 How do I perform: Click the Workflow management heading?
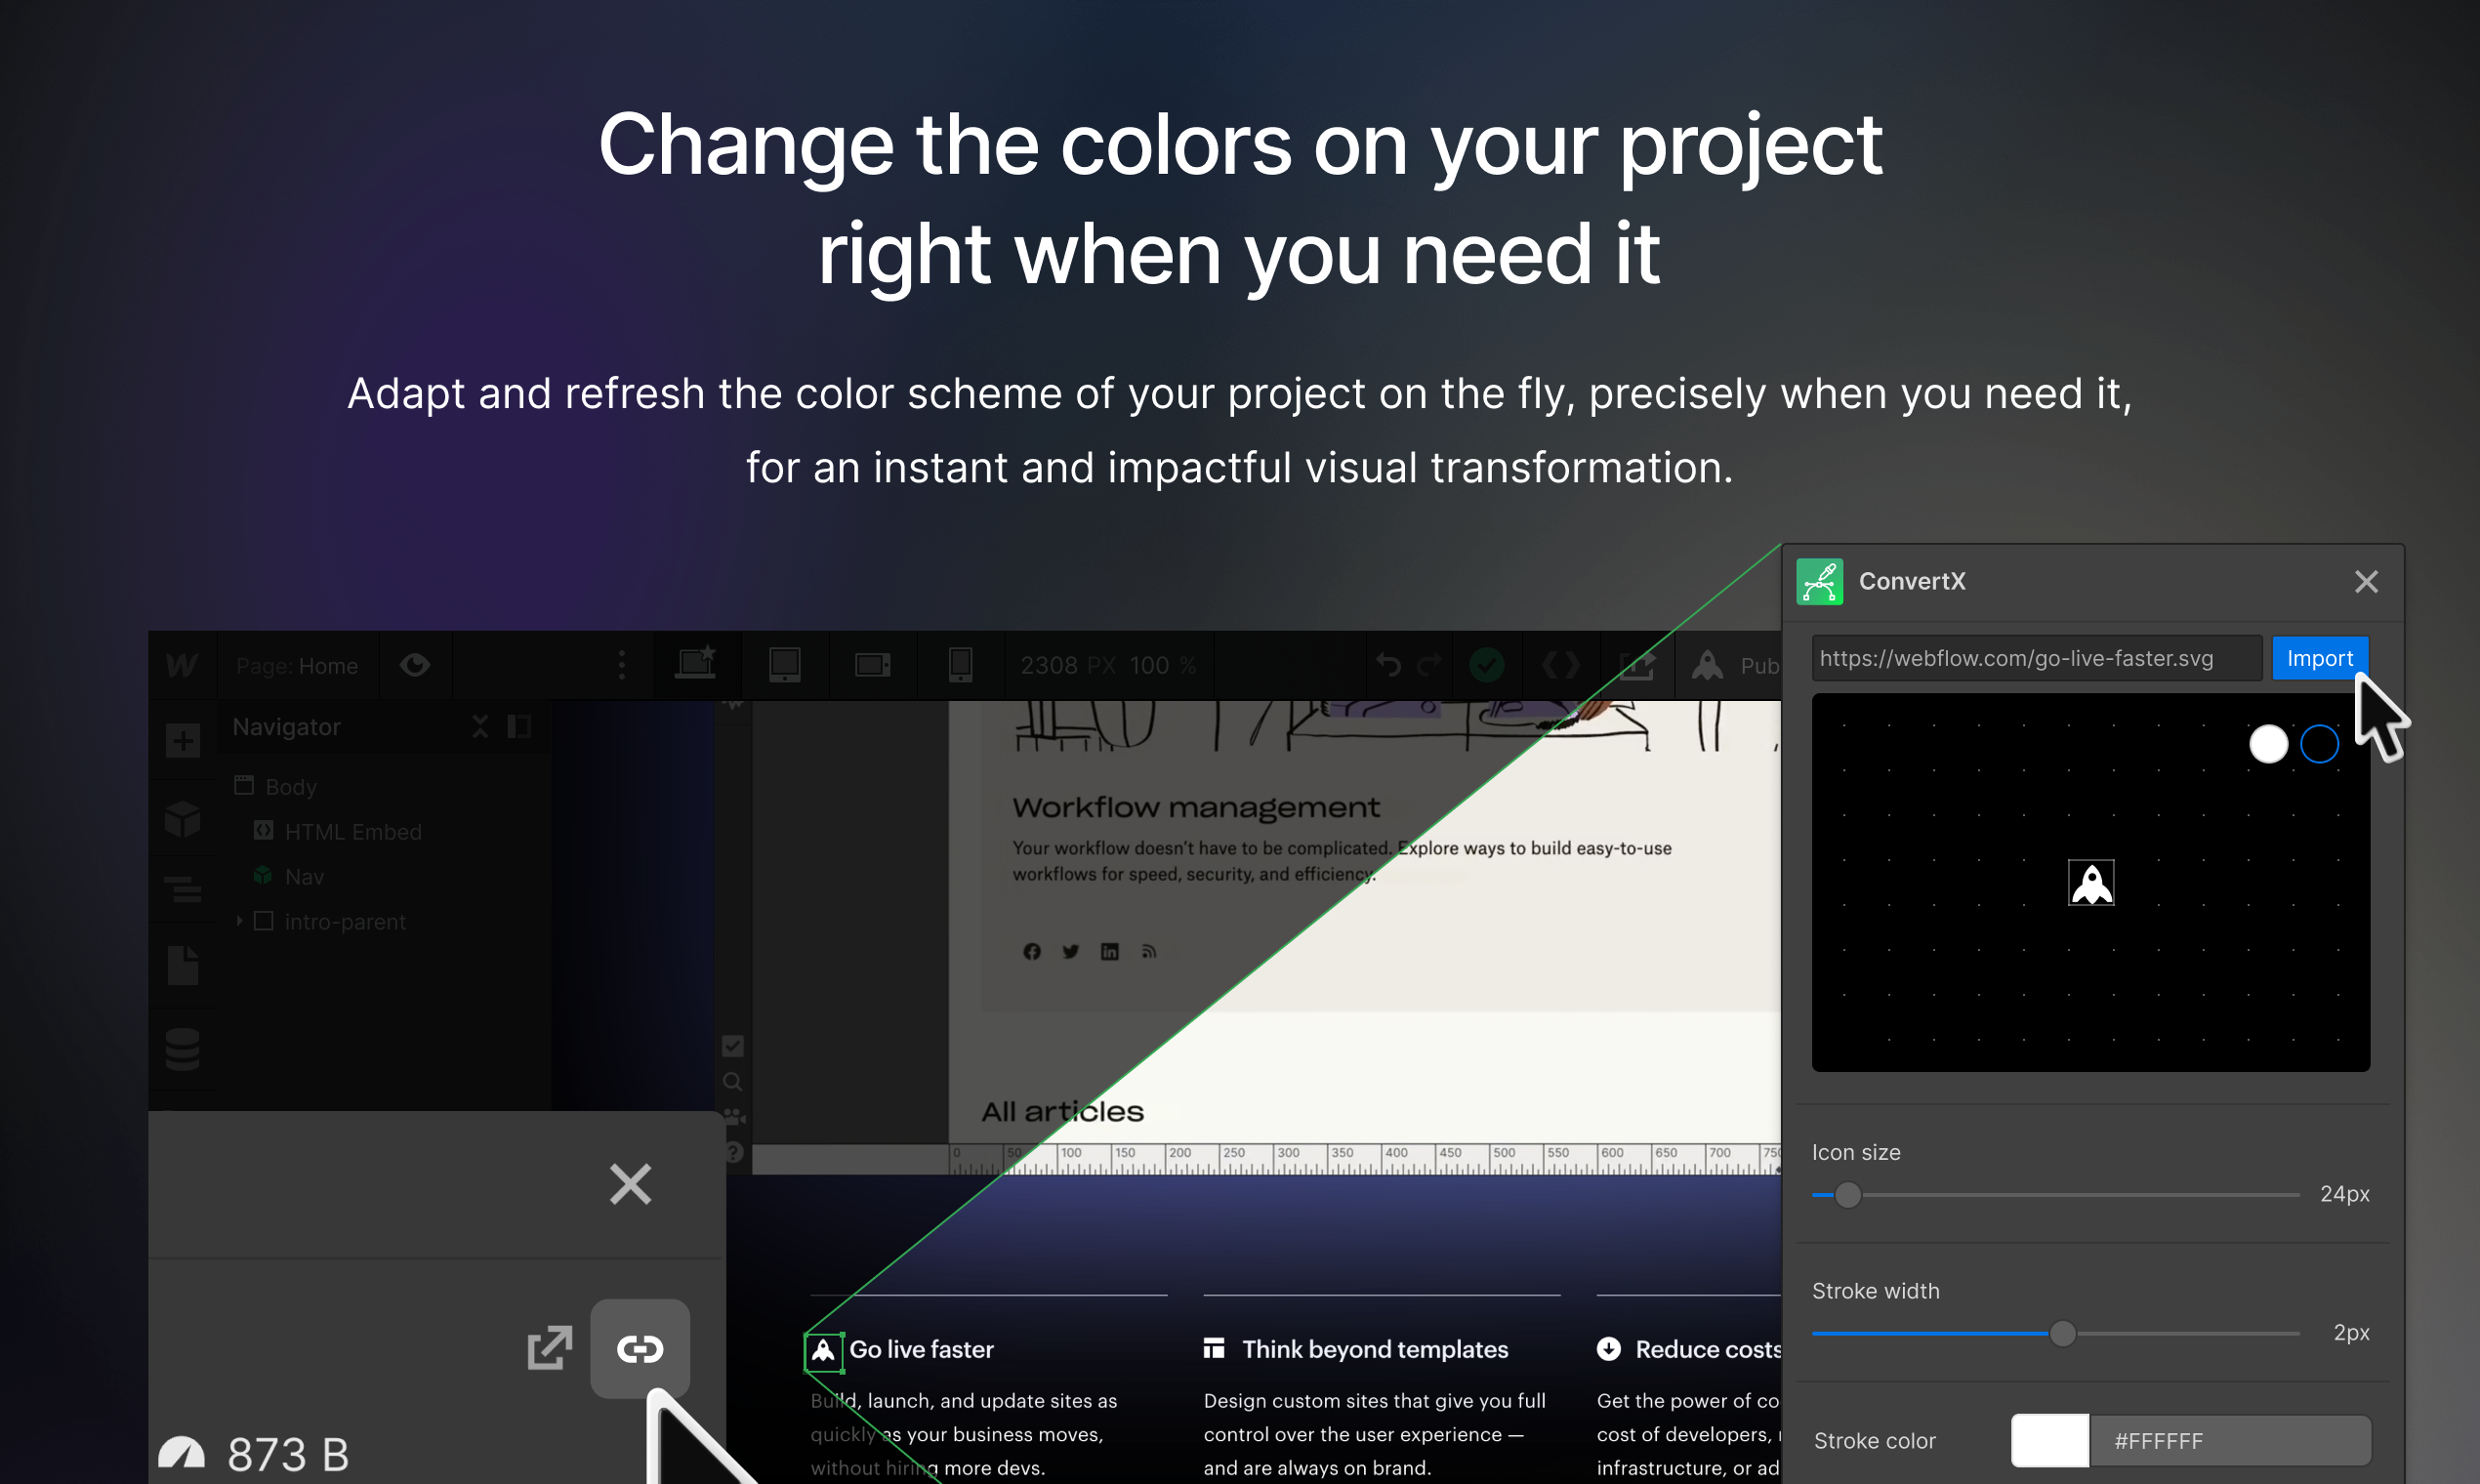[x=1196, y=808]
